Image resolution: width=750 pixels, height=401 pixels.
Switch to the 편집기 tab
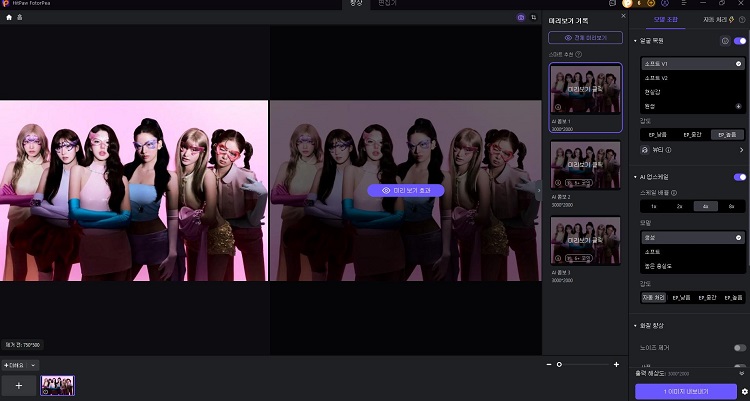pyautogui.click(x=387, y=4)
